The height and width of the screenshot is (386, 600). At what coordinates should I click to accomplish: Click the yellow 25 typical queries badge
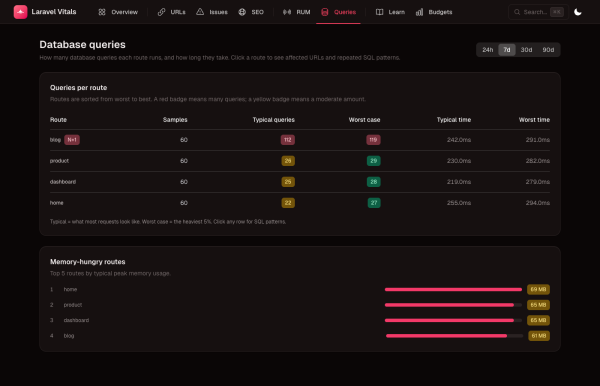288,182
